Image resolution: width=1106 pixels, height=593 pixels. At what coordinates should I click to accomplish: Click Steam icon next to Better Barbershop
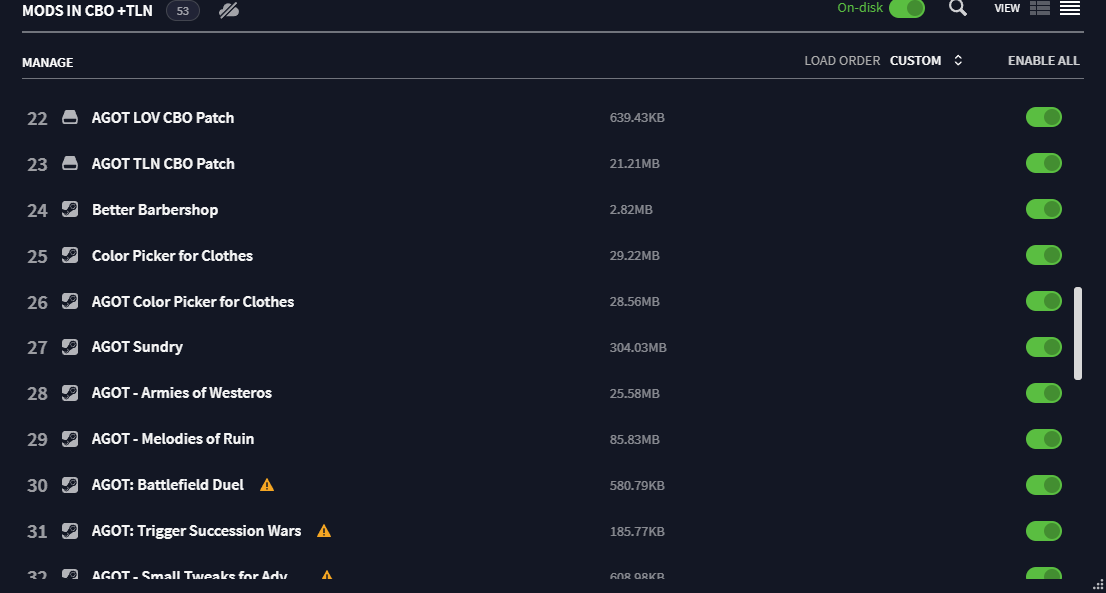point(70,209)
